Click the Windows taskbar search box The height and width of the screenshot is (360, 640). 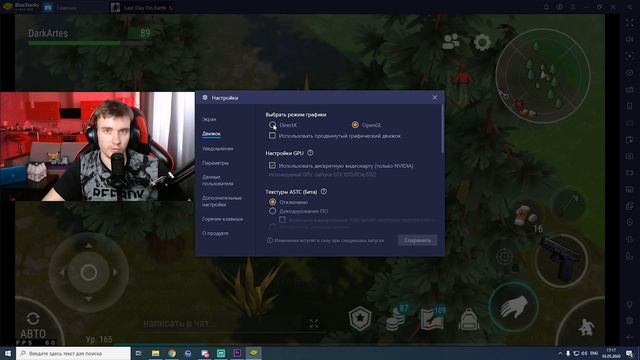(73, 353)
